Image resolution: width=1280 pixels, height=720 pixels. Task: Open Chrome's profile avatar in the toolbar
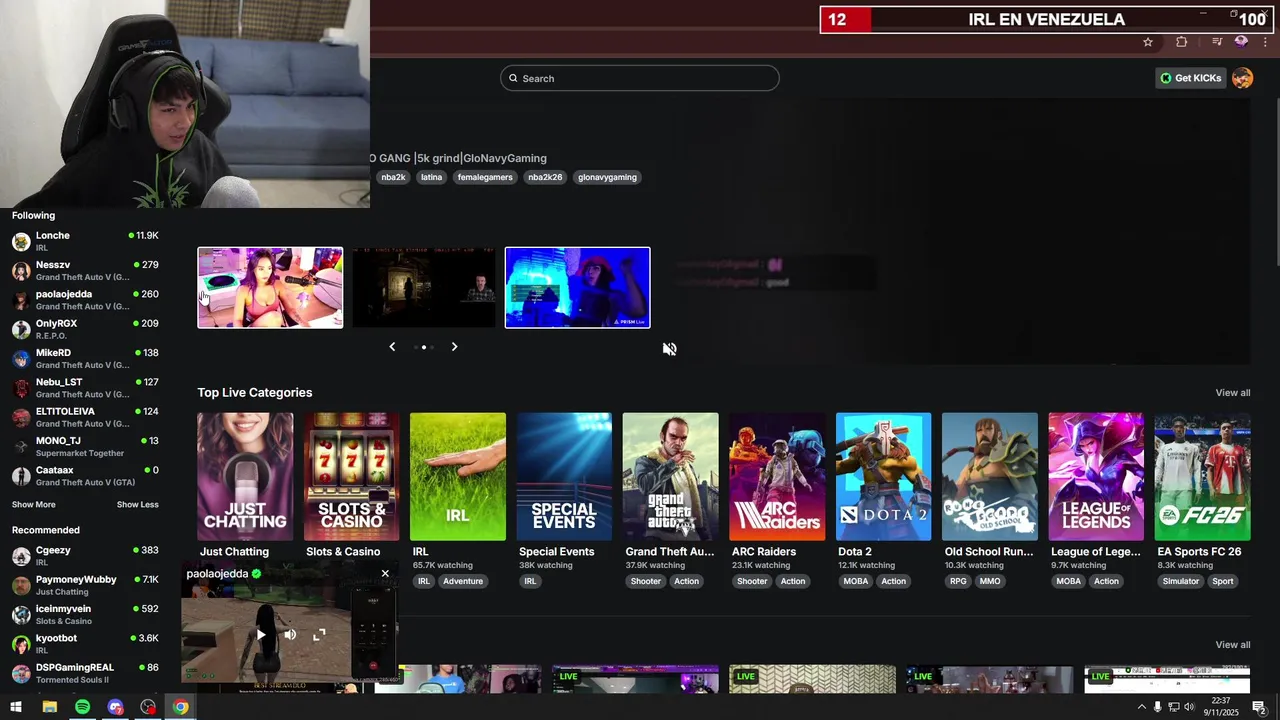pyautogui.click(x=1241, y=42)
